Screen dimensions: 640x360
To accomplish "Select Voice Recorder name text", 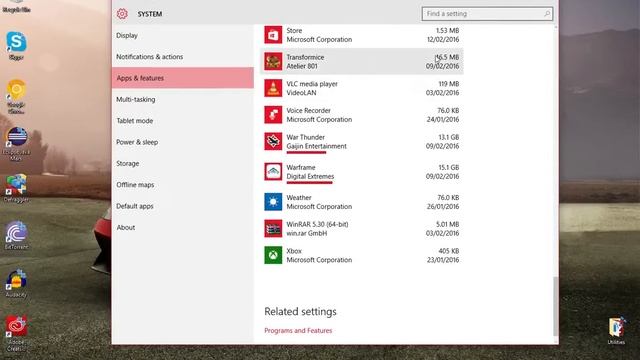I will point(308,111).
